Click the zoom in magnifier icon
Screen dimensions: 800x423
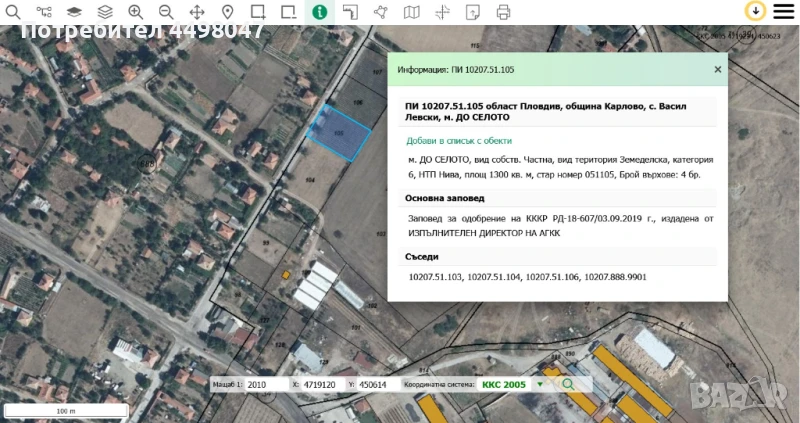click(x=136, y=12)
